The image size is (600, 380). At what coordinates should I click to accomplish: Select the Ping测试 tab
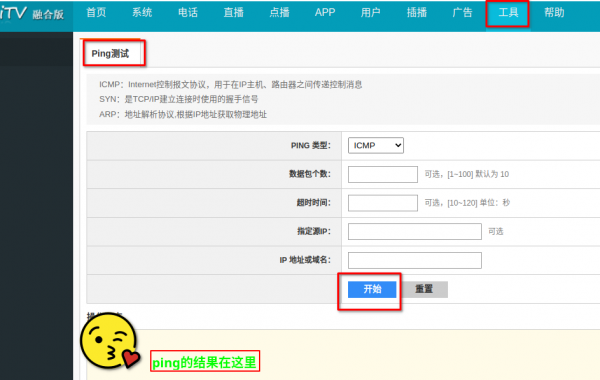[x=110, y=54]
